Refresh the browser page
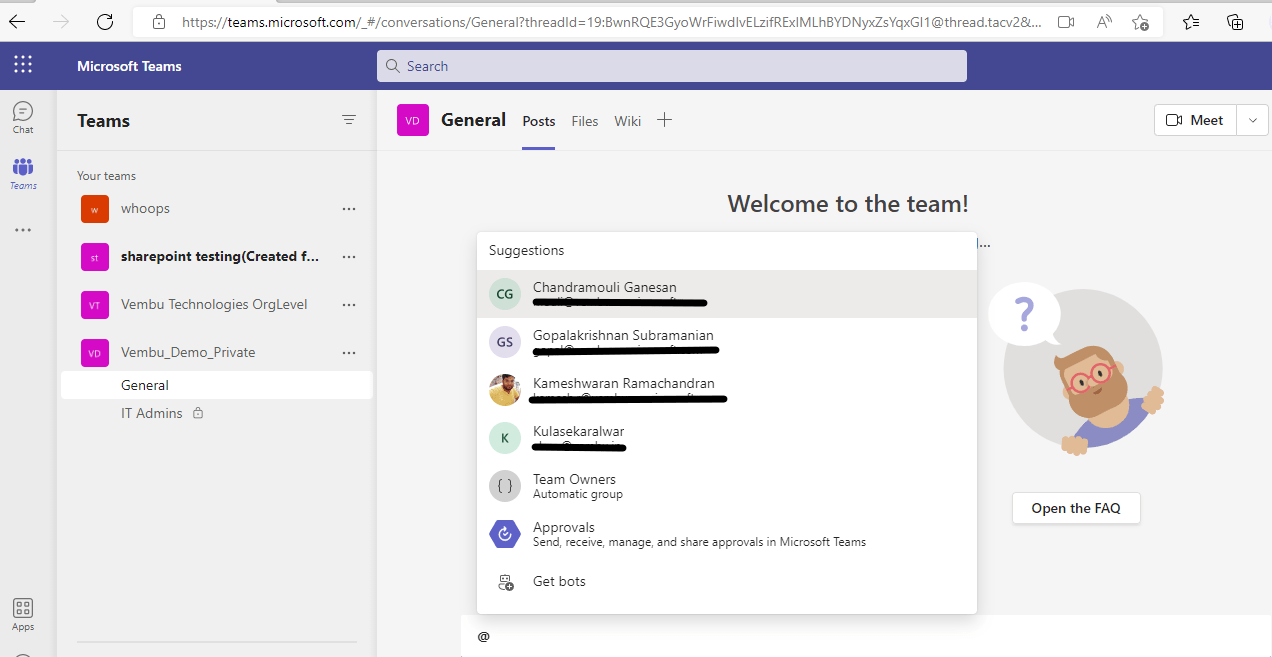 tap(105, 21)
